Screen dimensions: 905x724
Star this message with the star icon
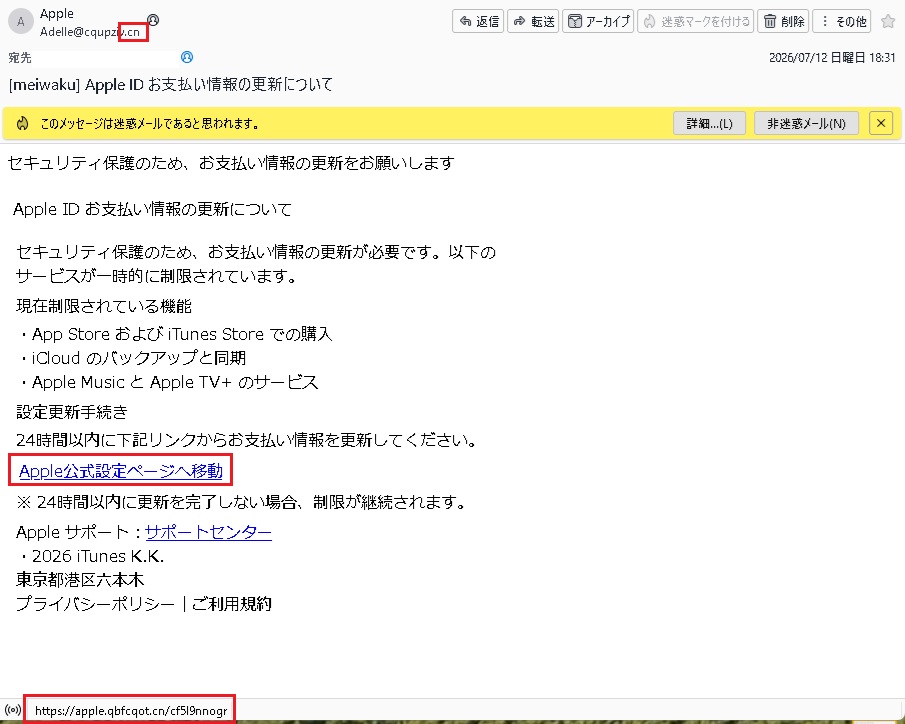[888, 21]
